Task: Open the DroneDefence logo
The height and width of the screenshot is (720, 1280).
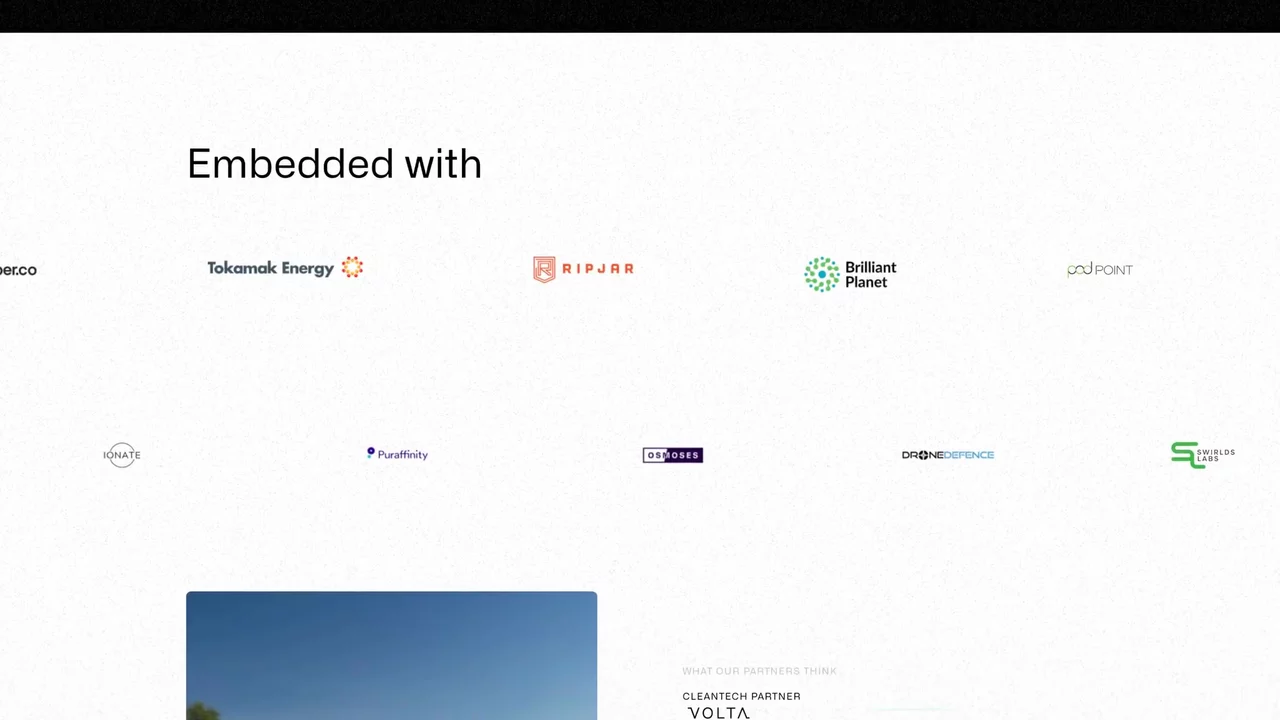Action: (x=948, y=455)
